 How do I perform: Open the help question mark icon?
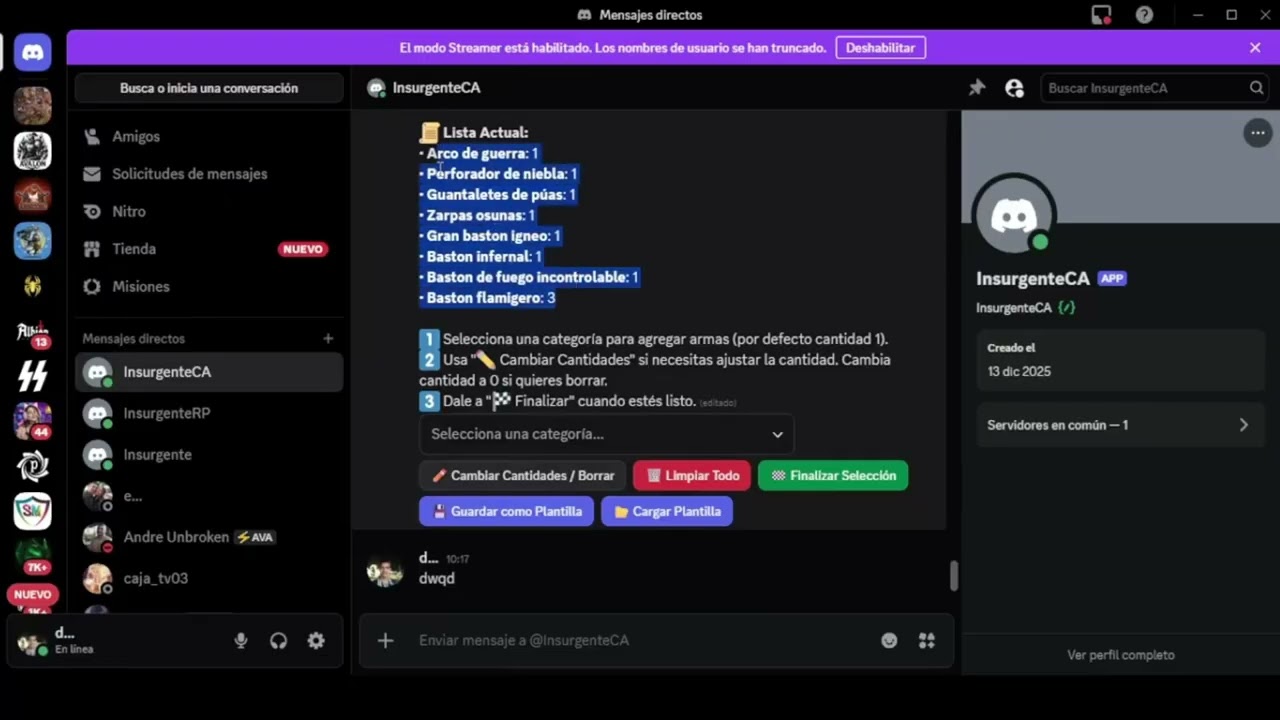coord(1144,15)
